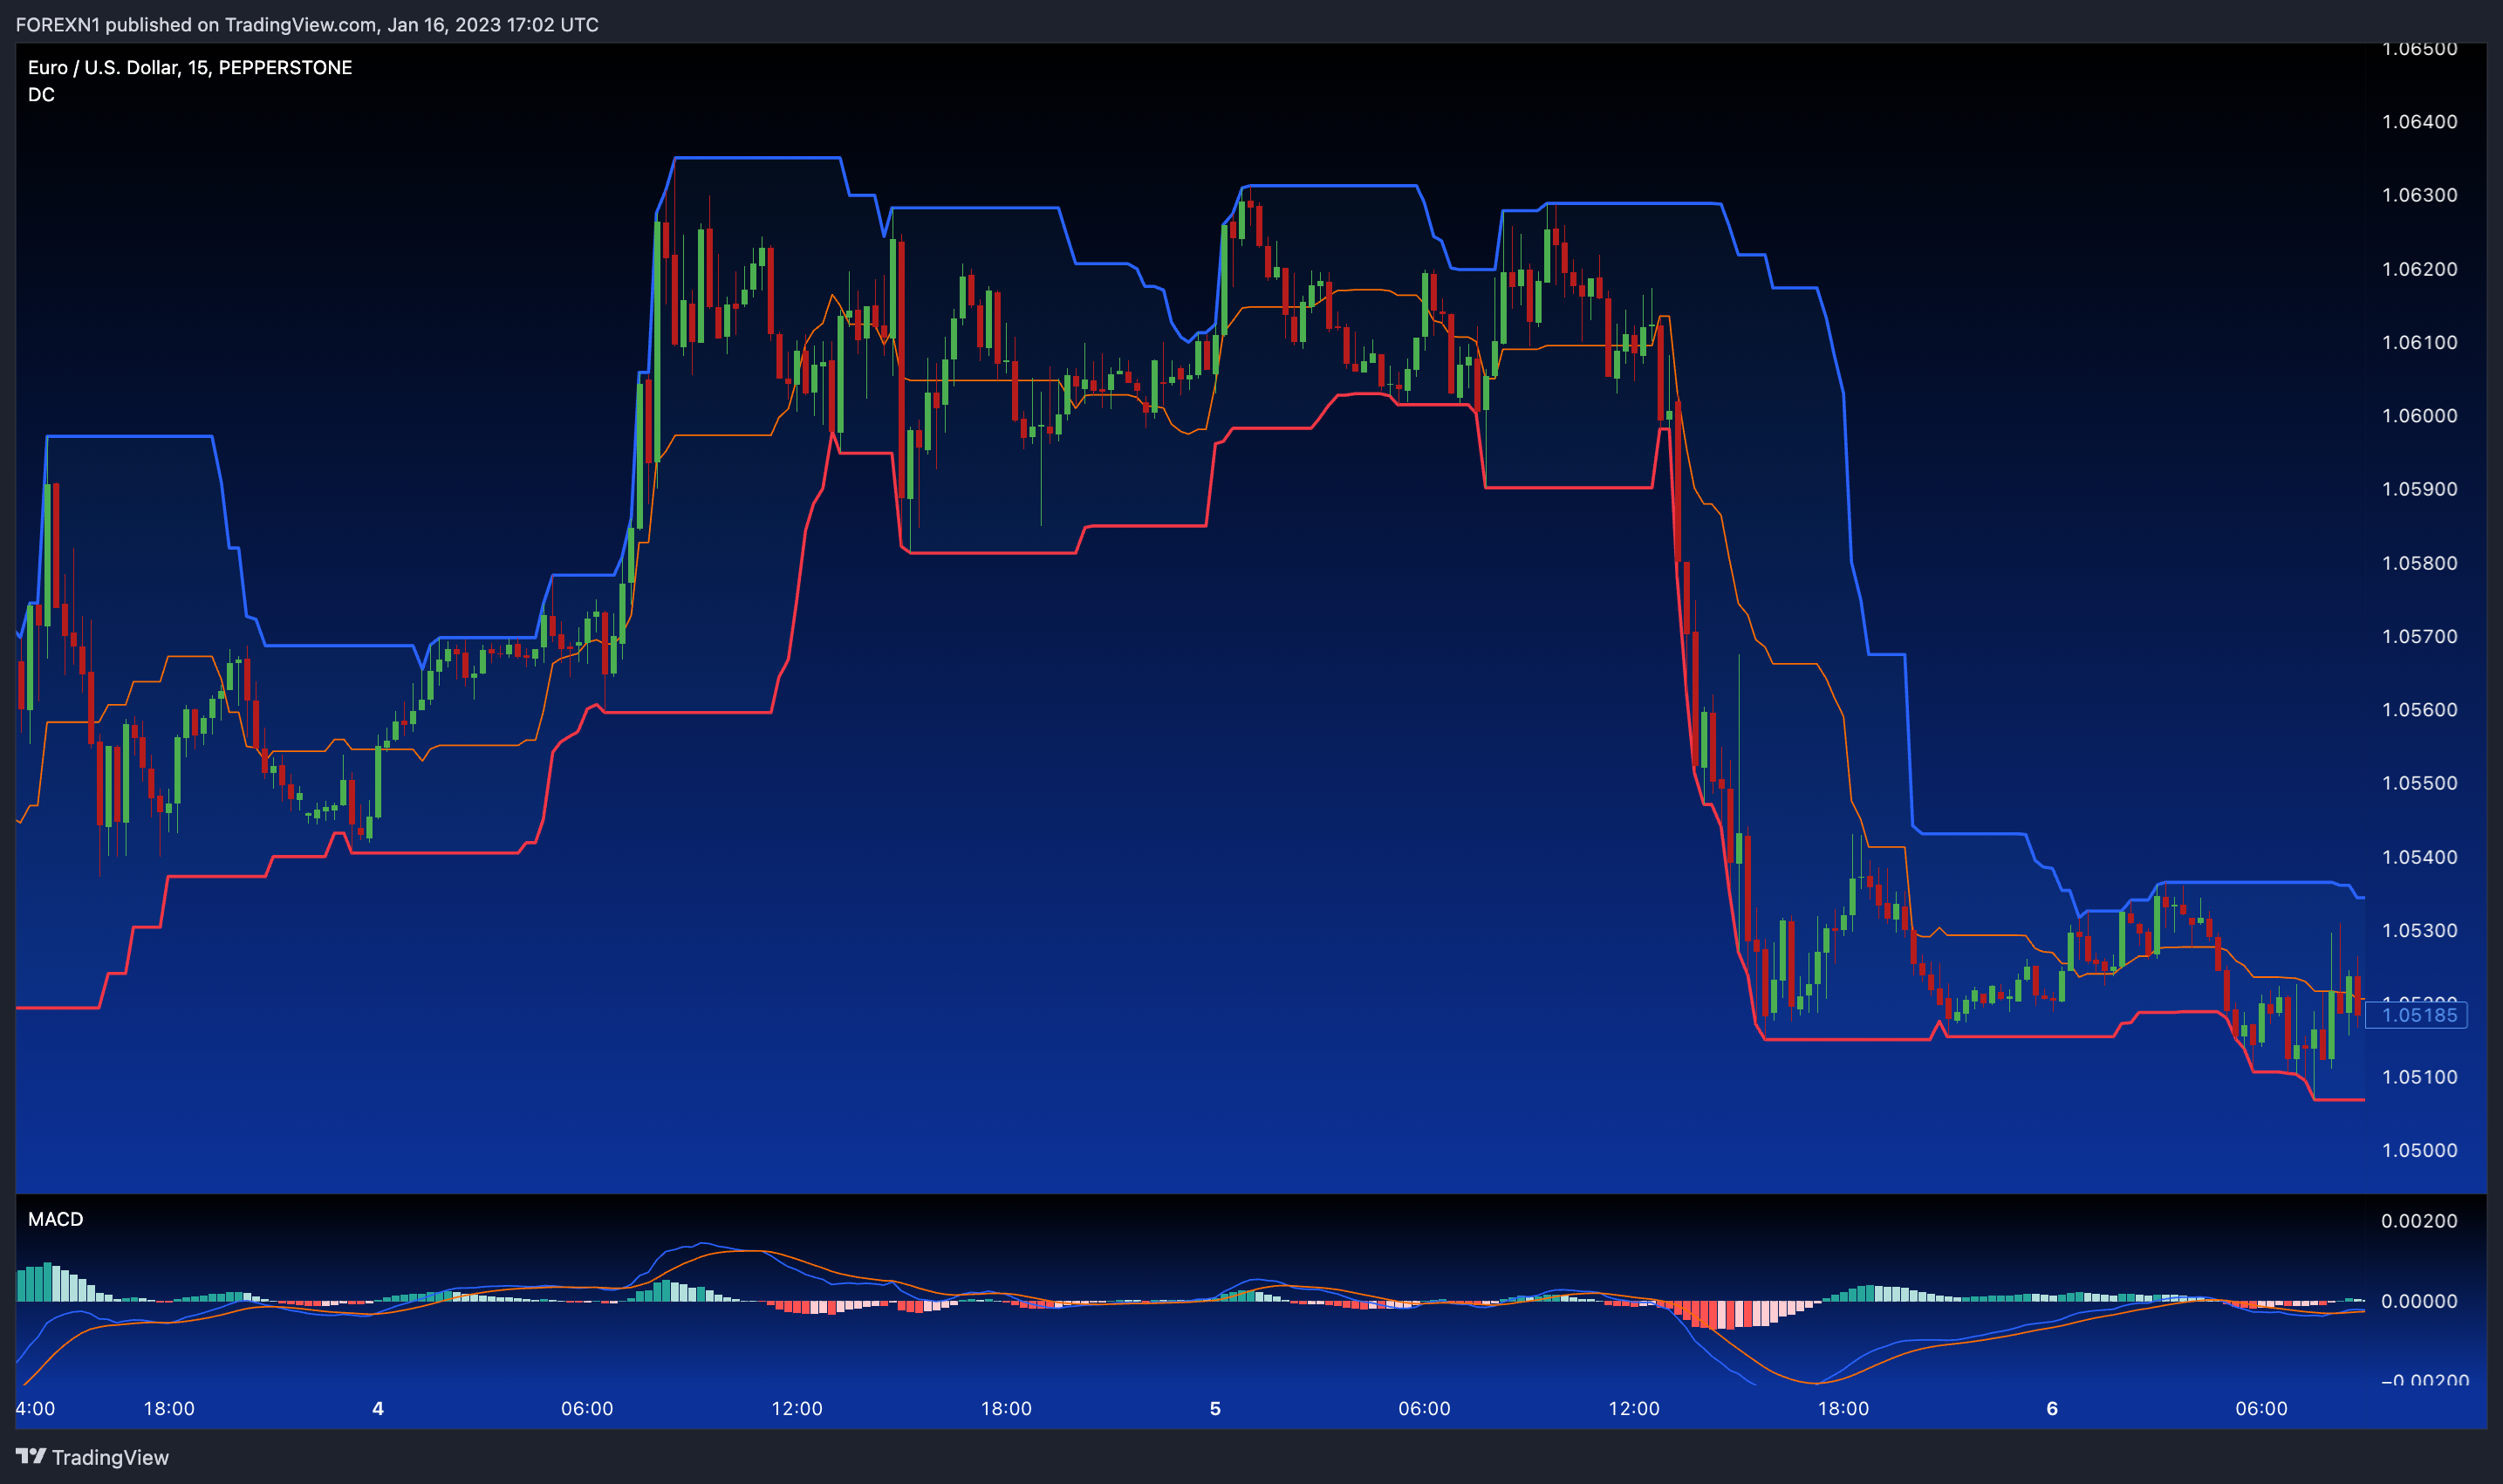Click the first 18:00 time axis label
The width and height of the screenshot is (2503, 1484).
click(x=169, y=1409)
